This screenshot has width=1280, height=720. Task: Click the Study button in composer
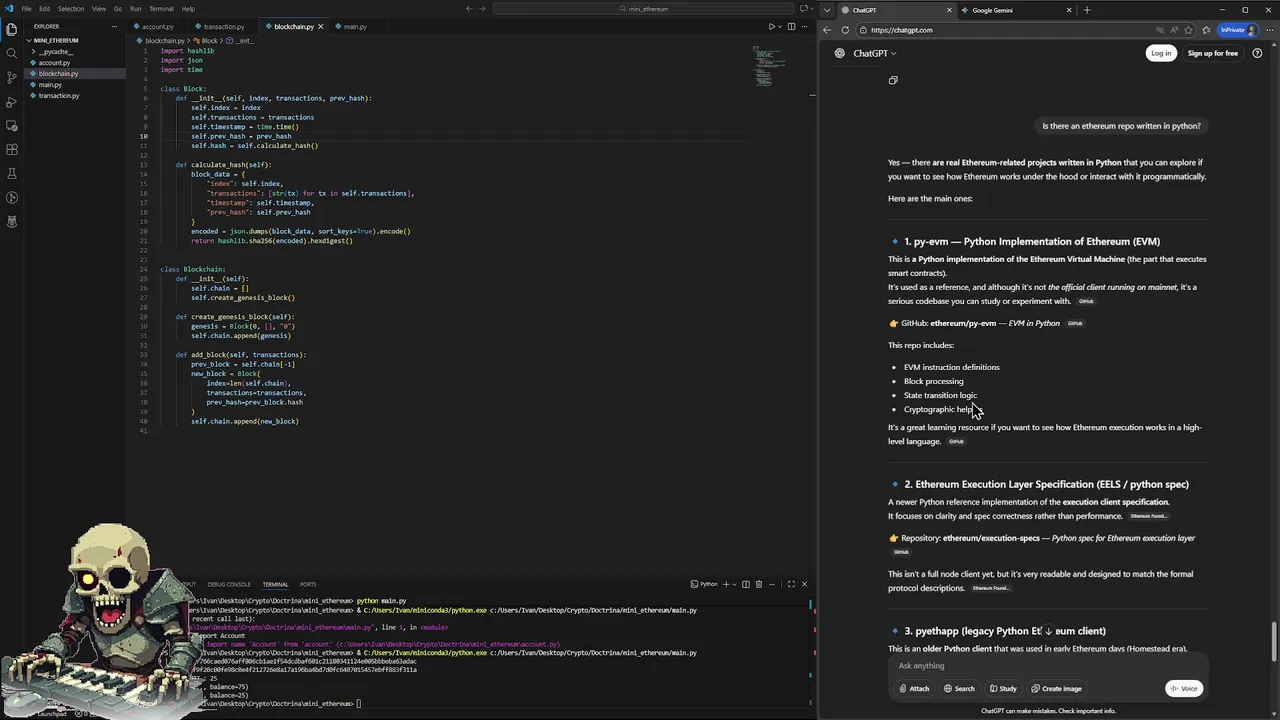(1003, 688)
